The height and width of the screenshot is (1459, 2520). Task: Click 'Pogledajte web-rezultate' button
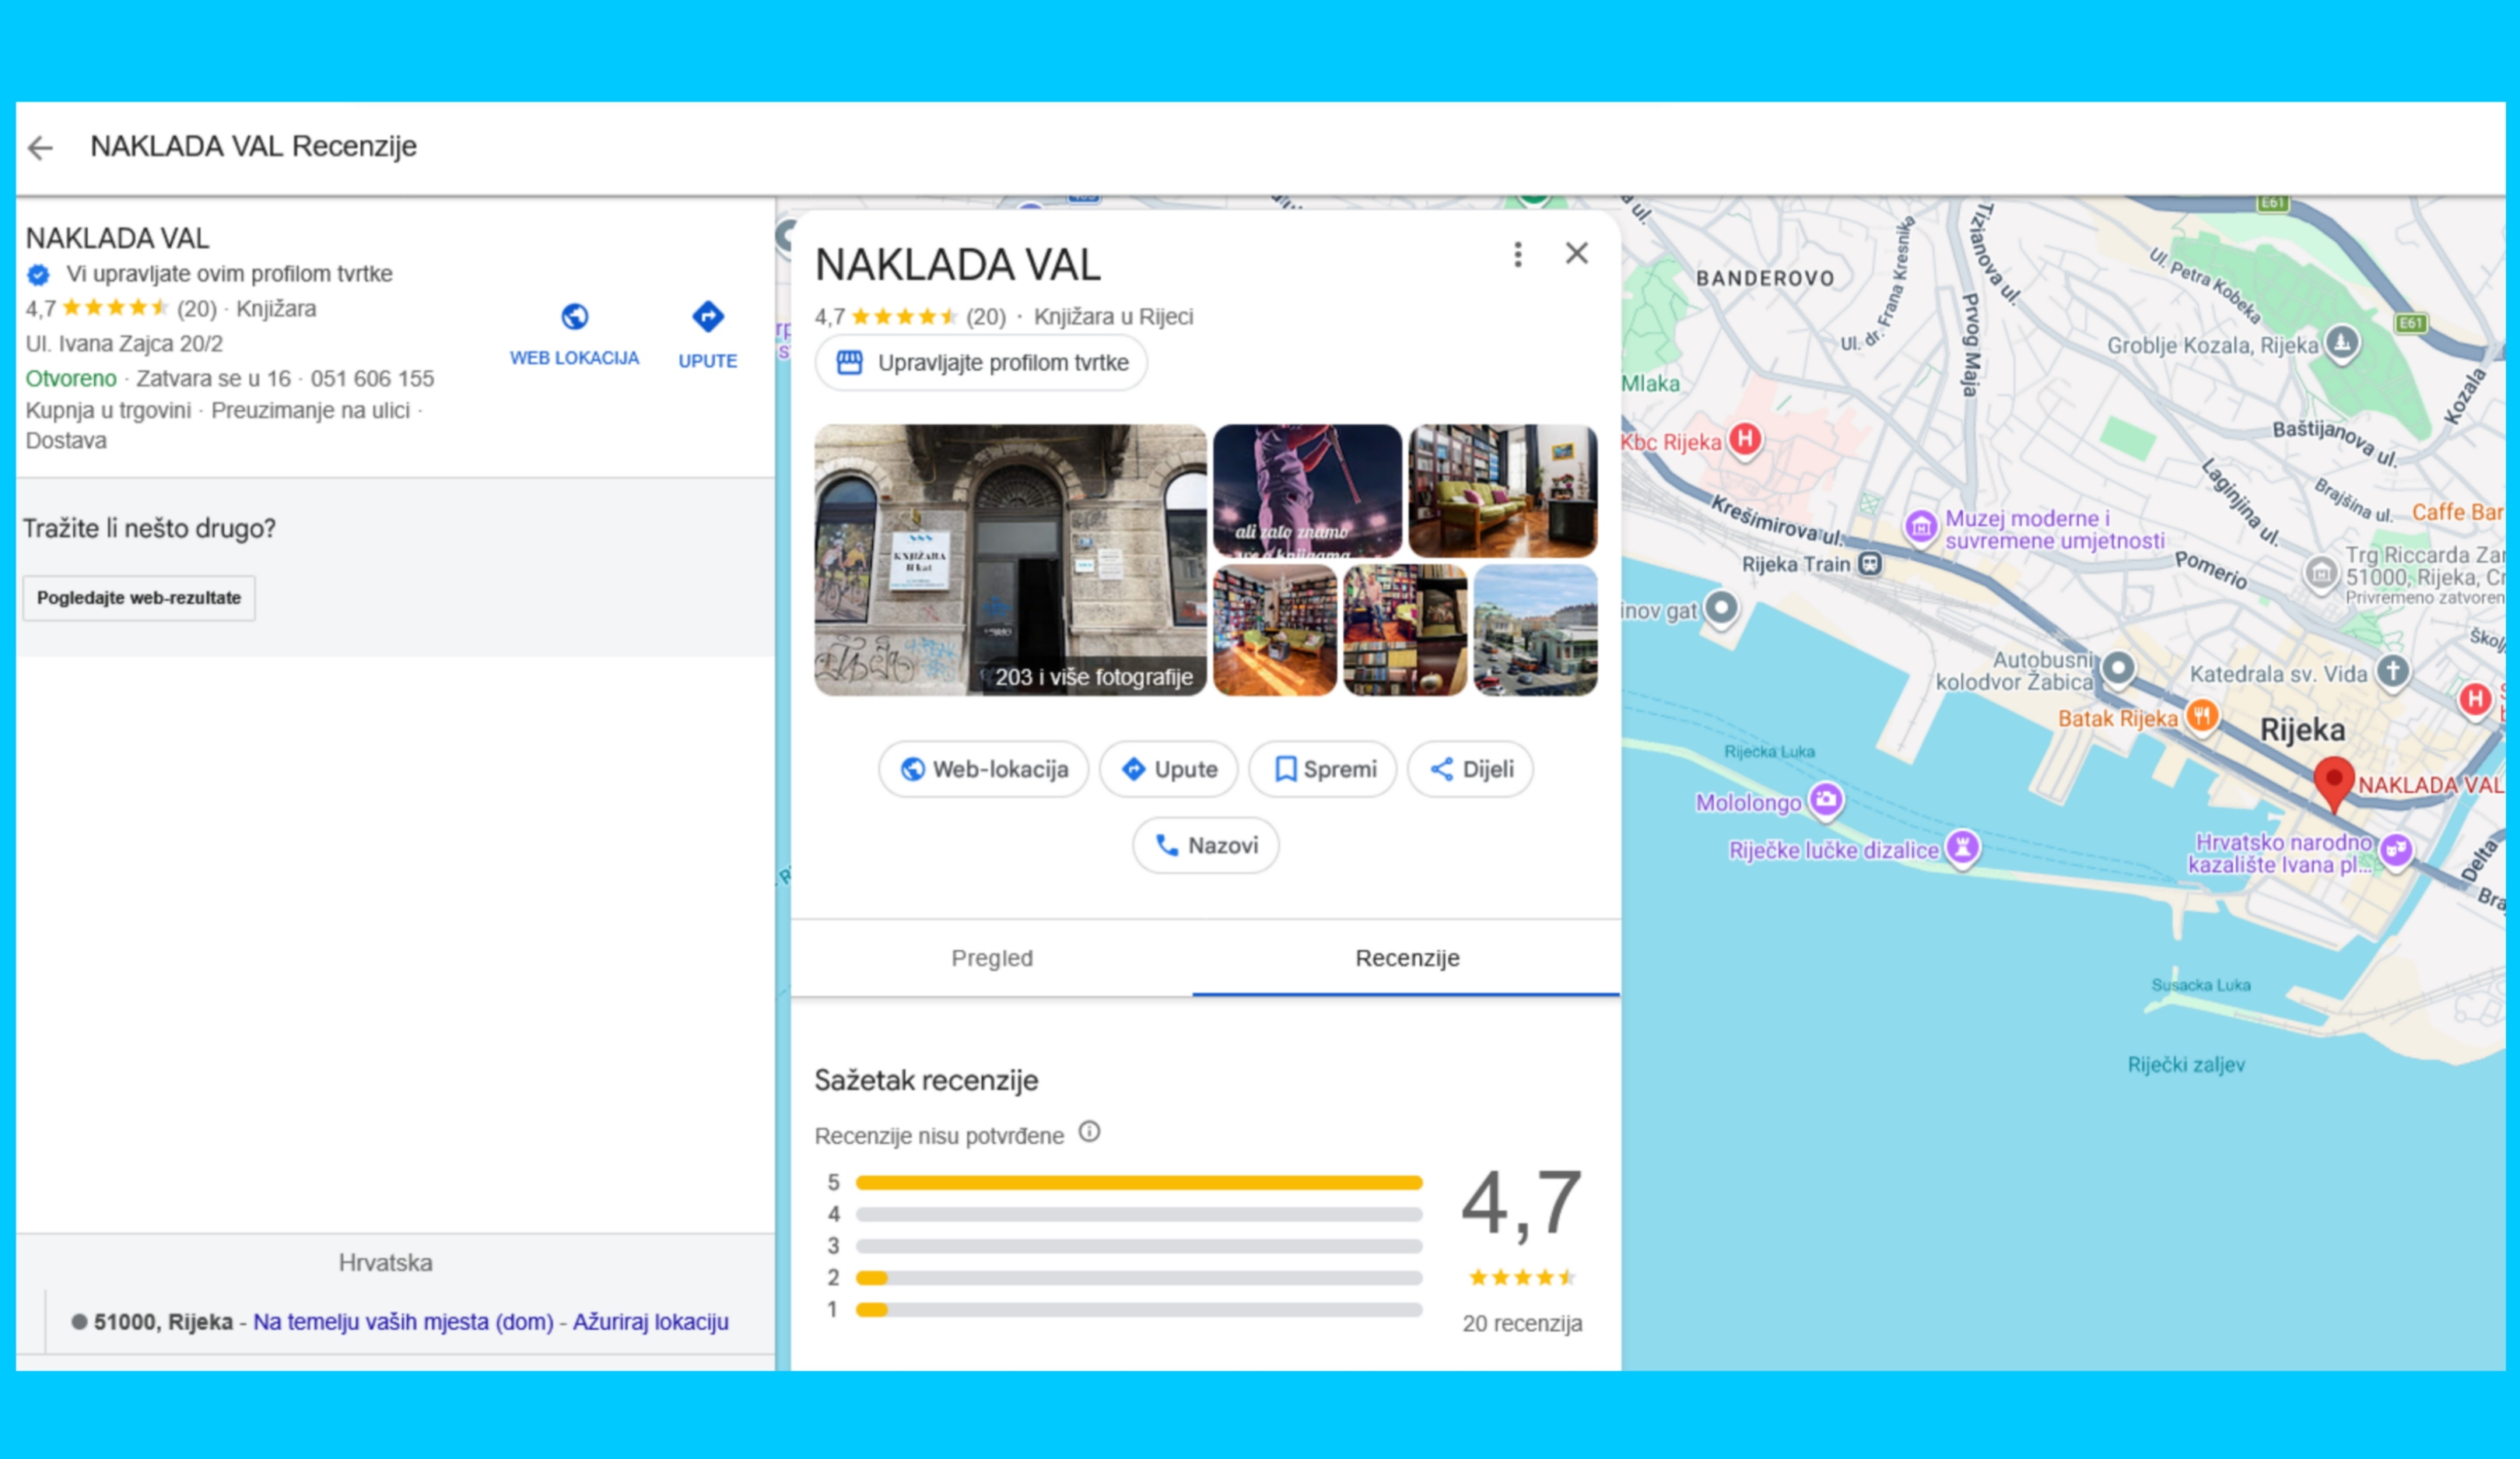coord(139,598)
